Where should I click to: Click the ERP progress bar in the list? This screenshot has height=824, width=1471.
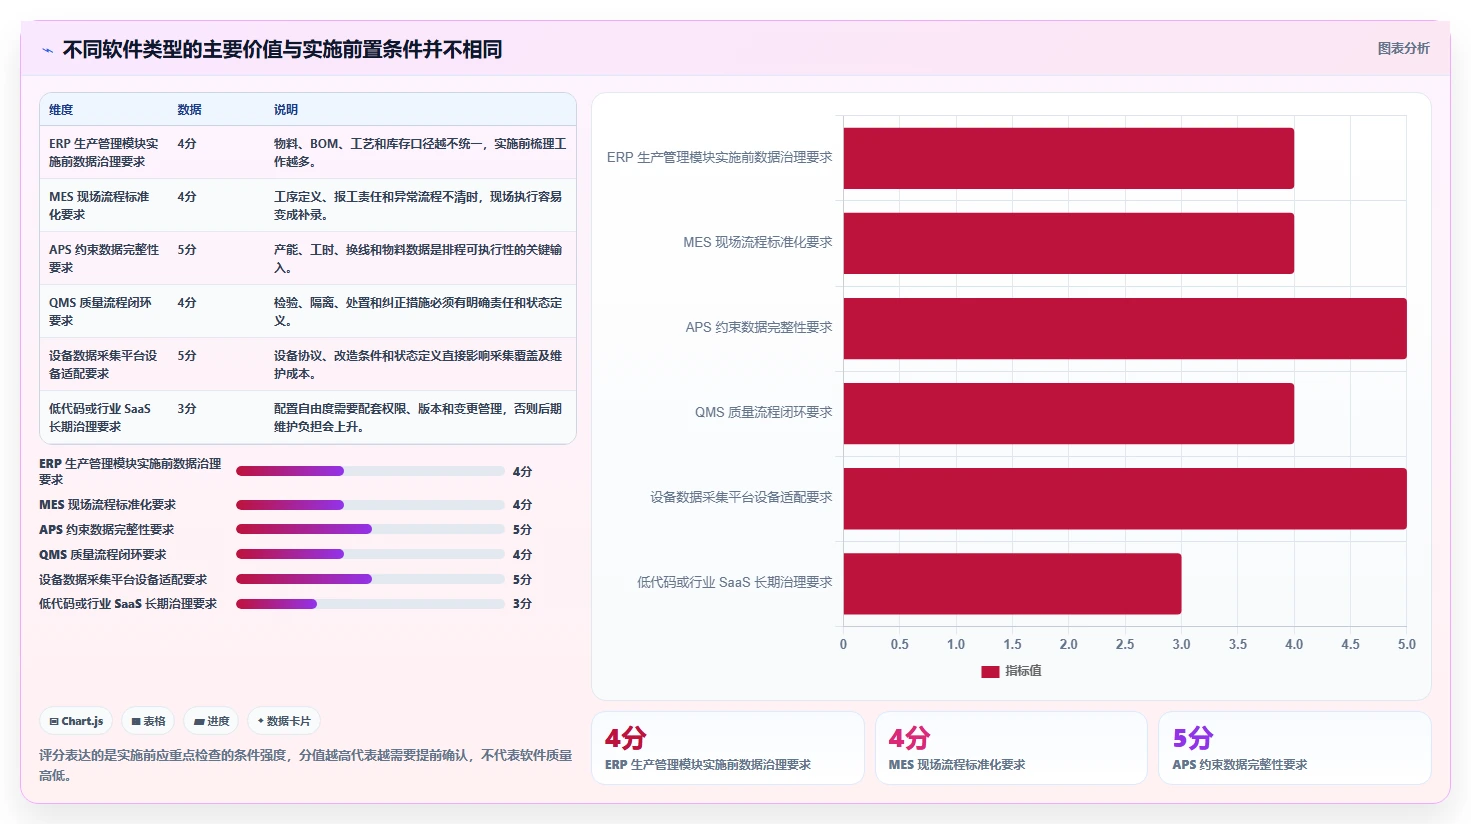pyautogui.click(x=370, y=471)
